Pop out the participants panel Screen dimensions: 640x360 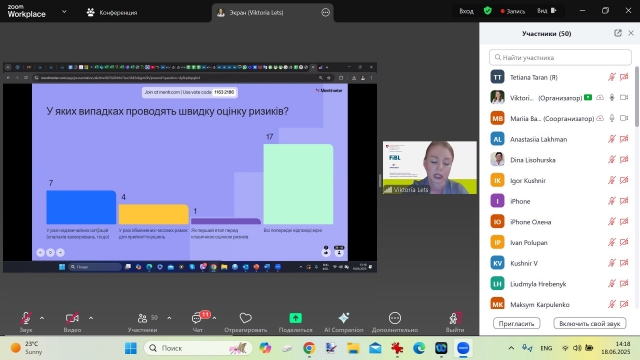tap(618, 33)
